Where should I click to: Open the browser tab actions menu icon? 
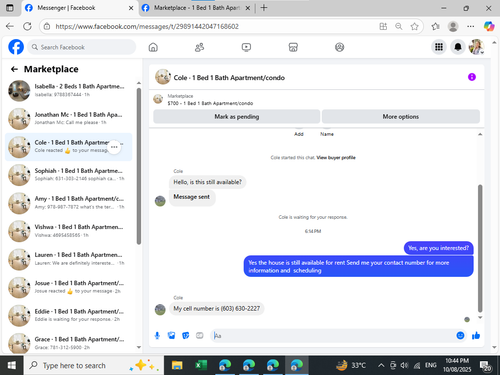(10, 8)
